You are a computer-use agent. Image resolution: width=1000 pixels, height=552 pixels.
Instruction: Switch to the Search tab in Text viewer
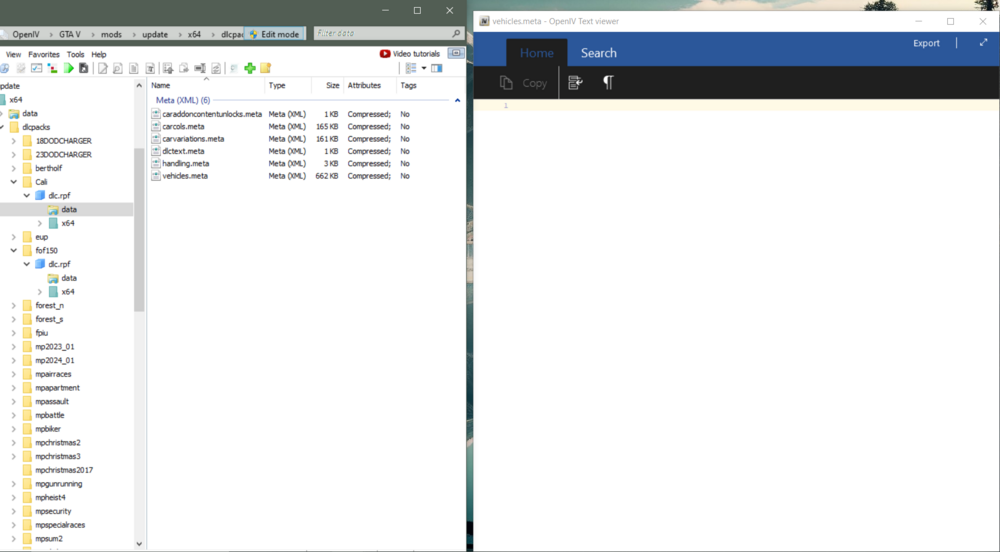(598, 53)
